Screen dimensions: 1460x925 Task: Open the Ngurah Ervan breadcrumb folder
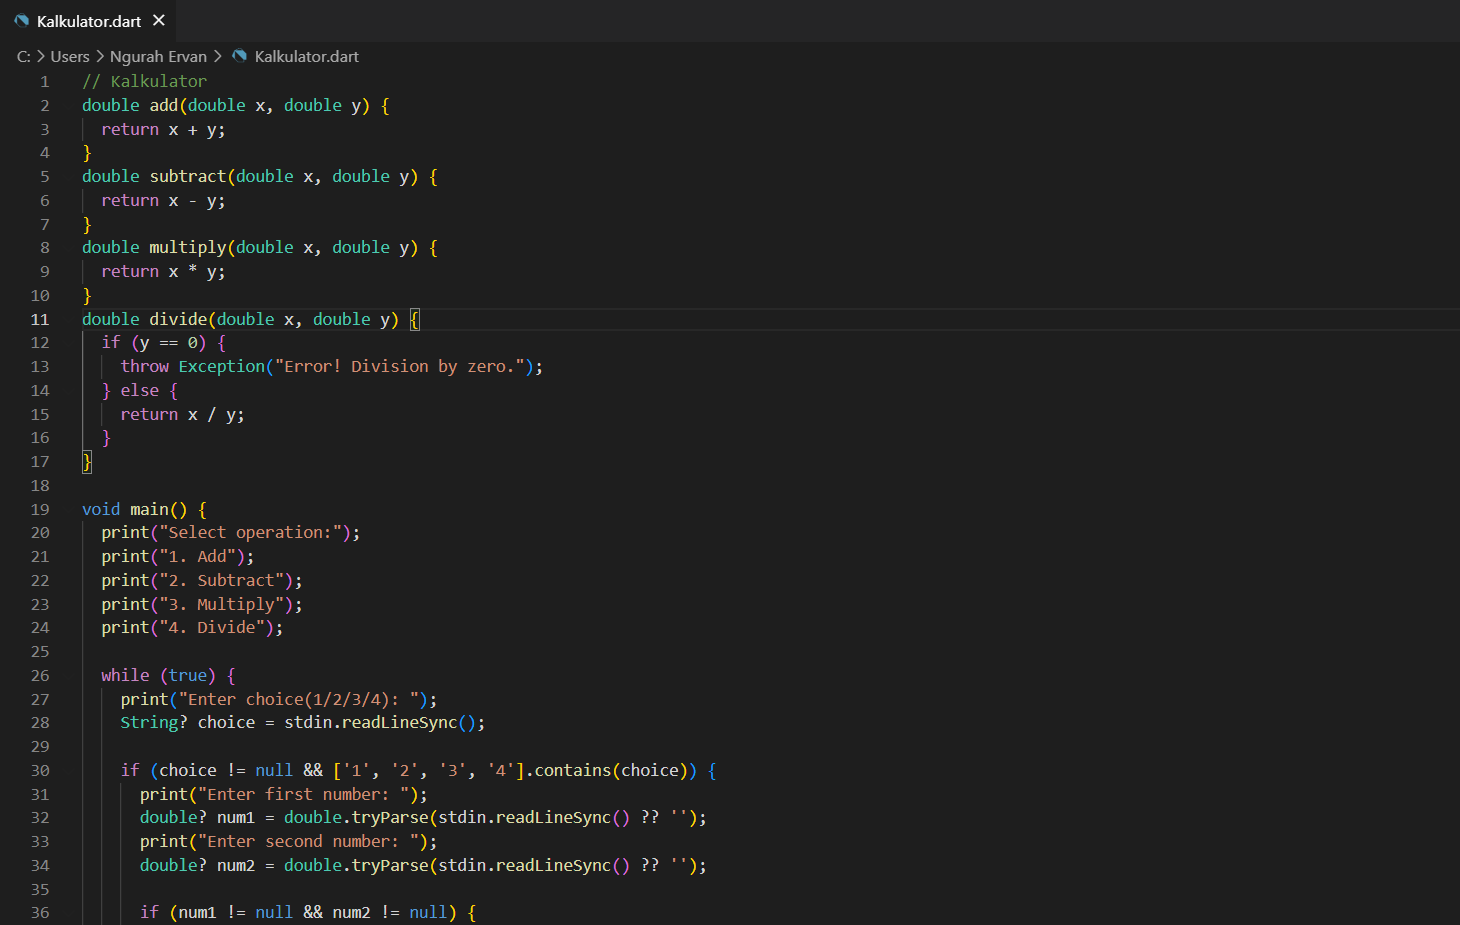click(x=158, y=57)
